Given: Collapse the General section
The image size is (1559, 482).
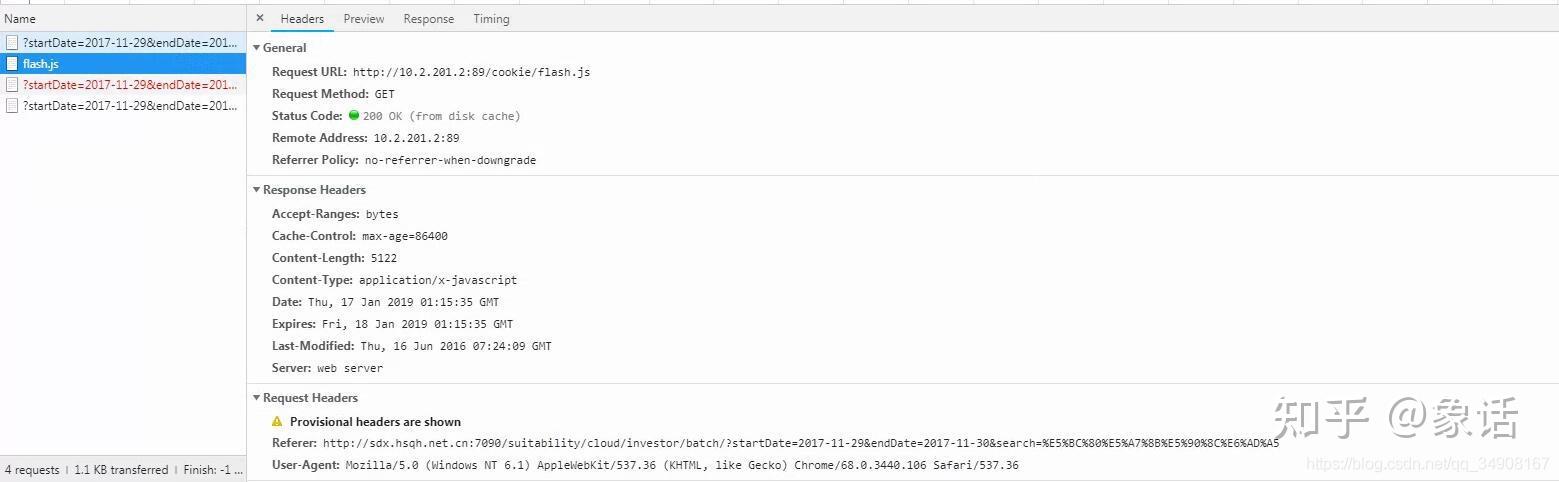Looking at the screenshot, I should point(257,48).
